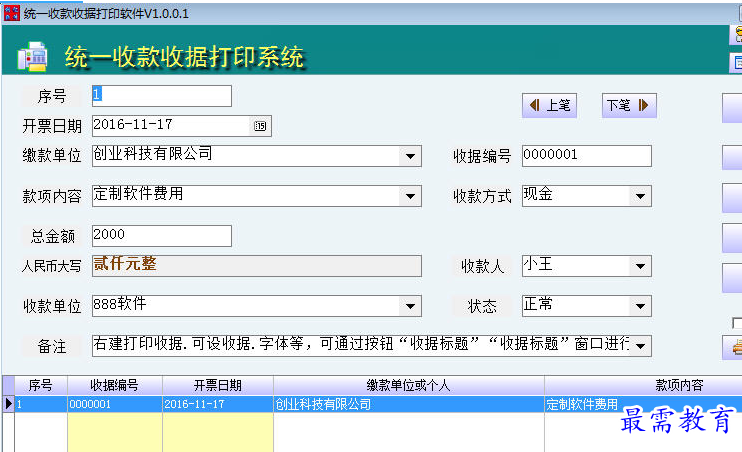Expand the 款项内容 dropdown

point(410,196)
